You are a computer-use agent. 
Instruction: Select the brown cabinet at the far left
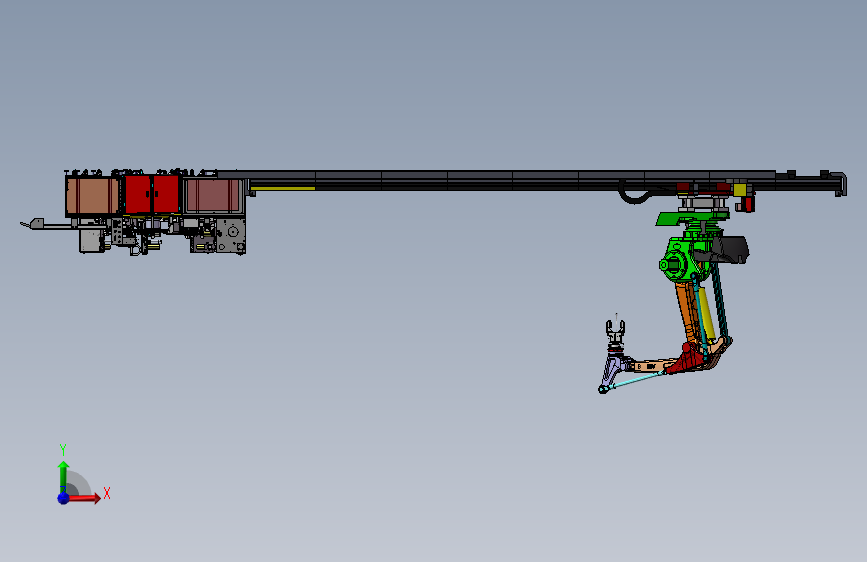coord(92,195)
